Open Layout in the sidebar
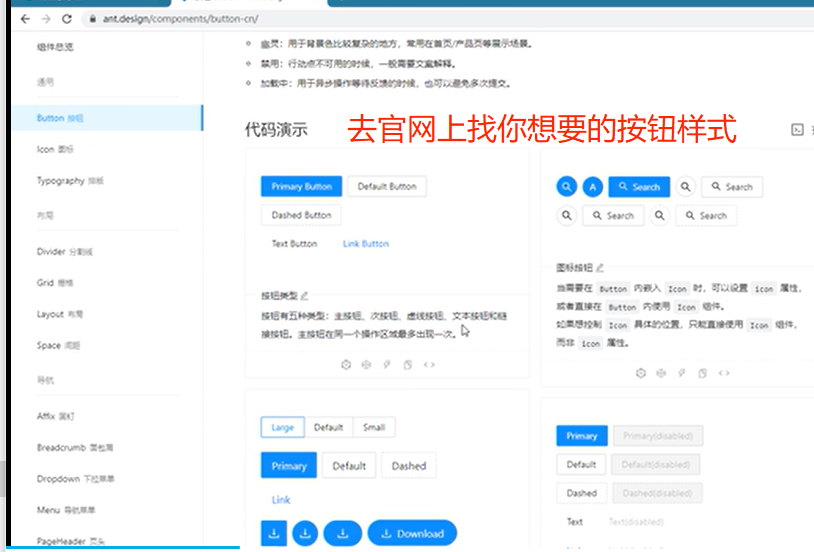The image size is (814, 552). pos(59,314)
